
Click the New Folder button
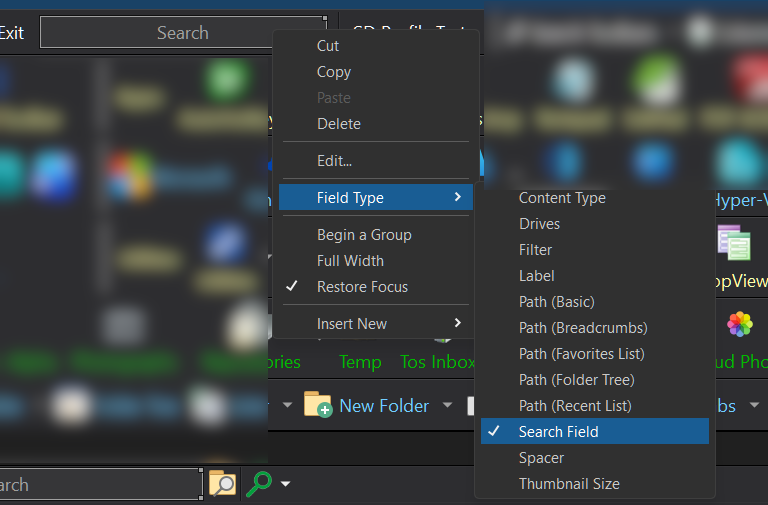pos(383,405)
